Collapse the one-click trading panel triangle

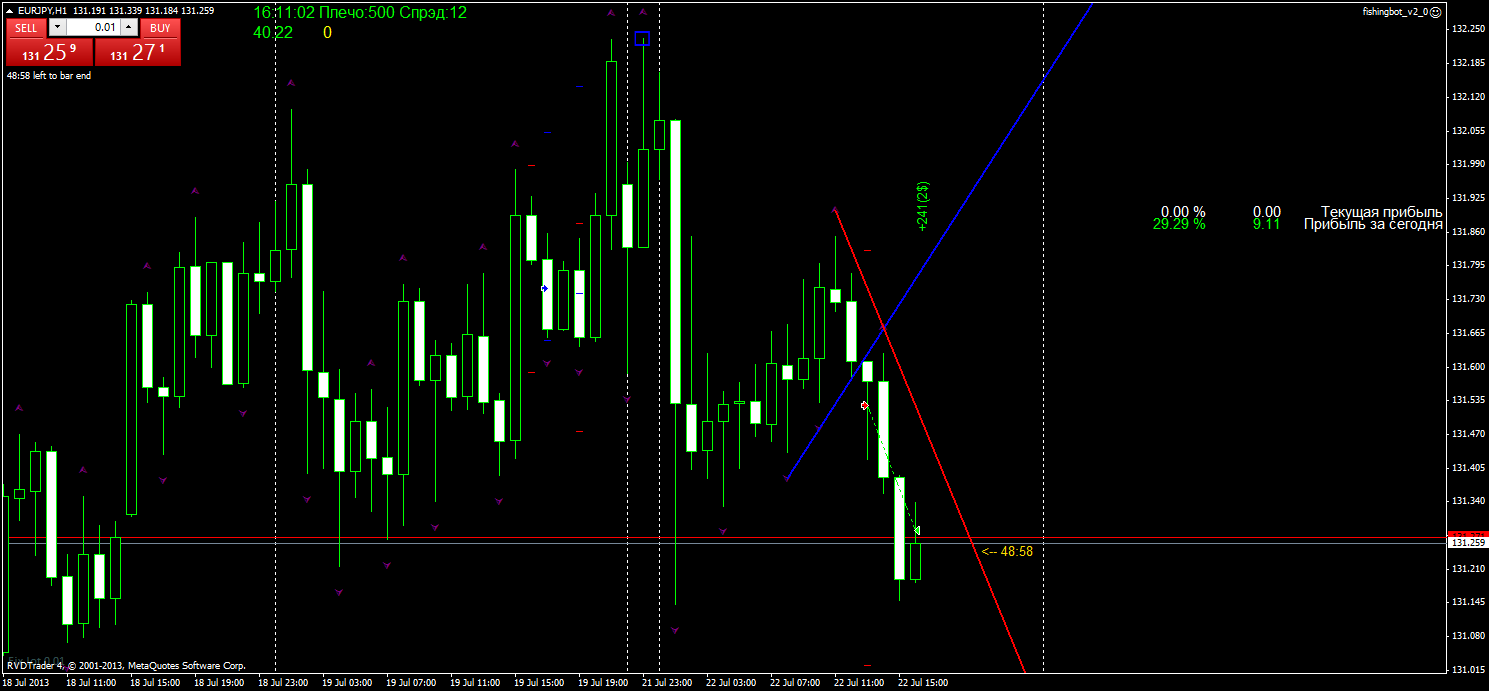[x=11, y=10]
